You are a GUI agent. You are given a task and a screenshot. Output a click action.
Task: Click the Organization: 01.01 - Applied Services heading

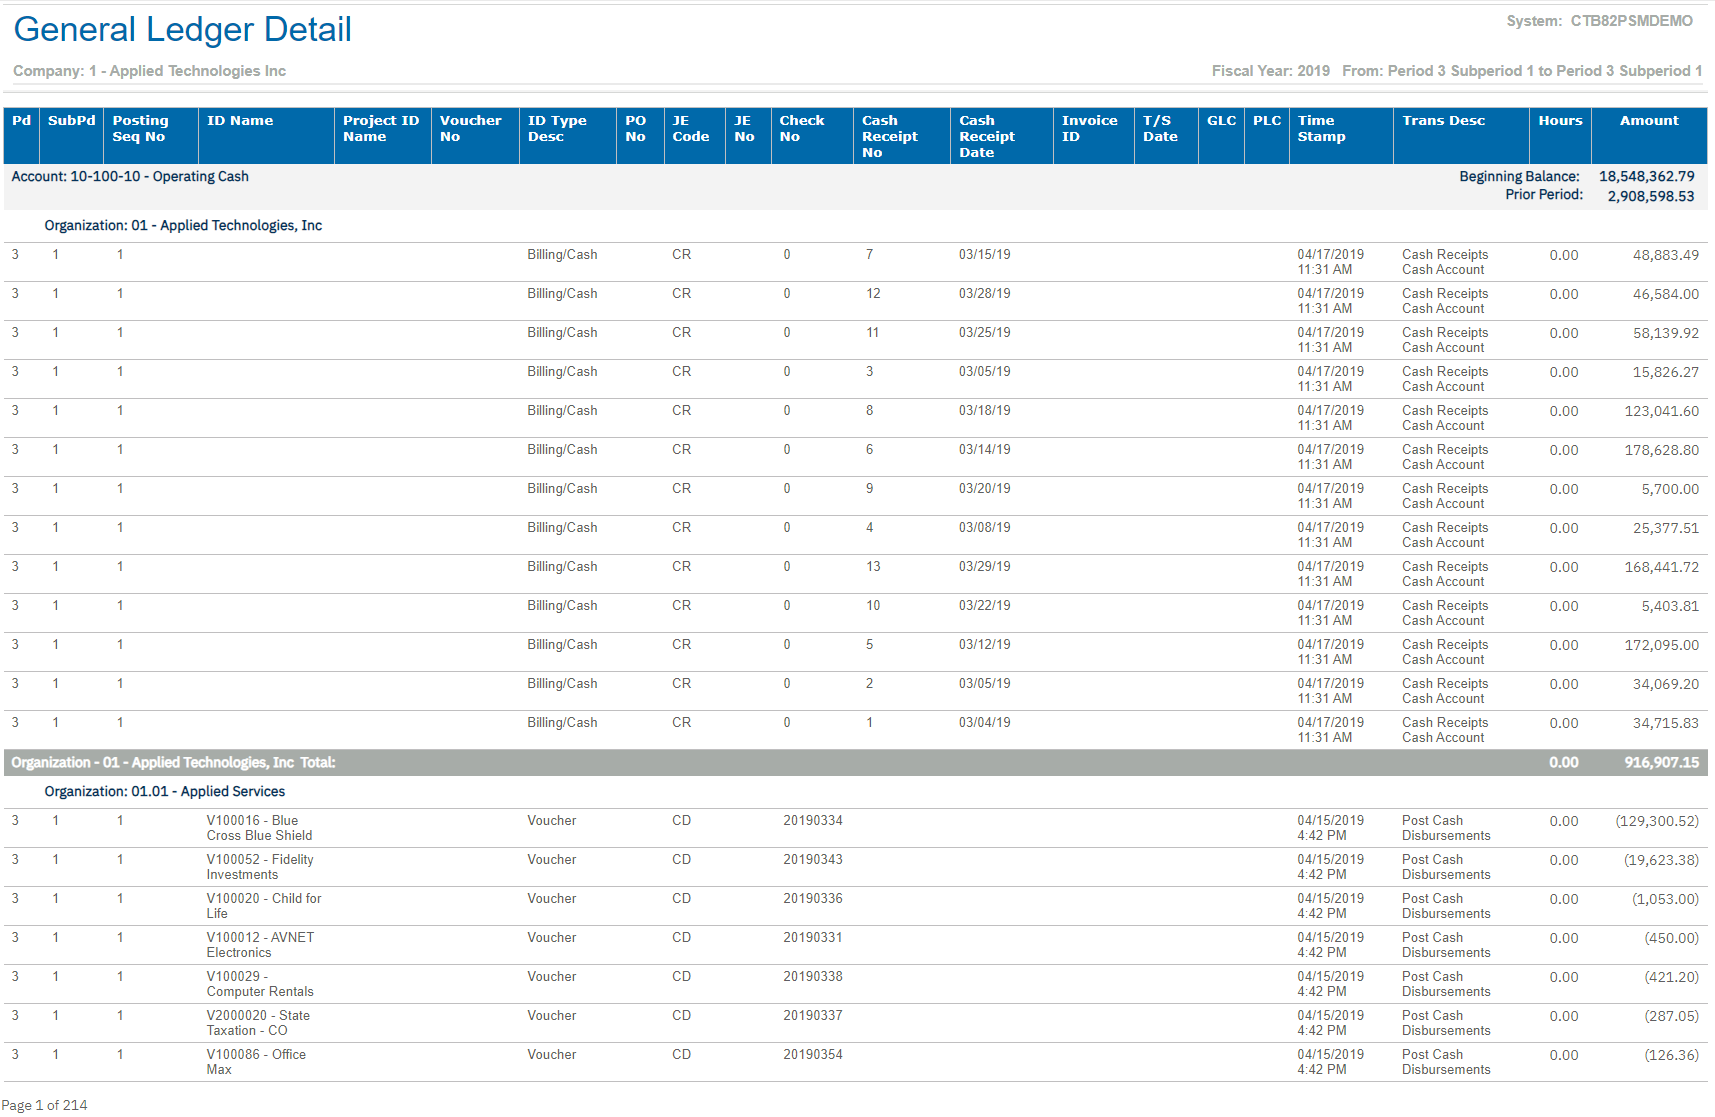165,792
